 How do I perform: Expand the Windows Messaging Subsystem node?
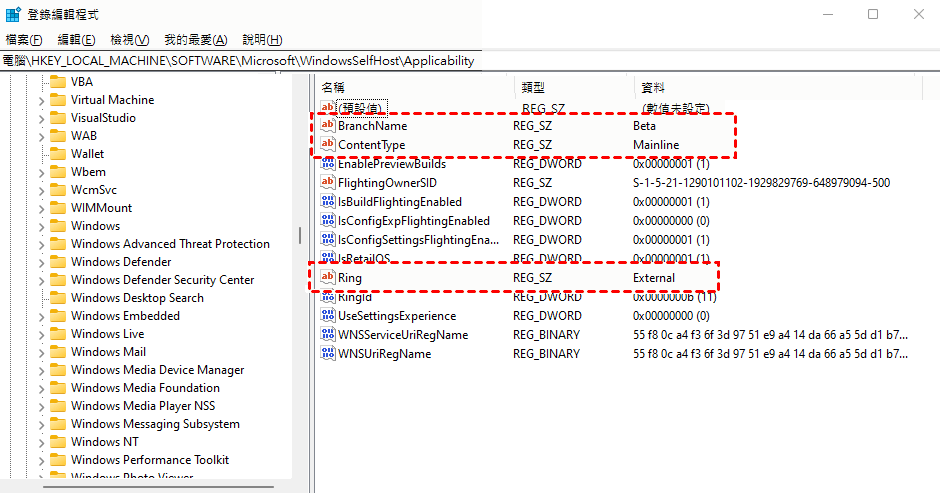click(x=41, y=425)
